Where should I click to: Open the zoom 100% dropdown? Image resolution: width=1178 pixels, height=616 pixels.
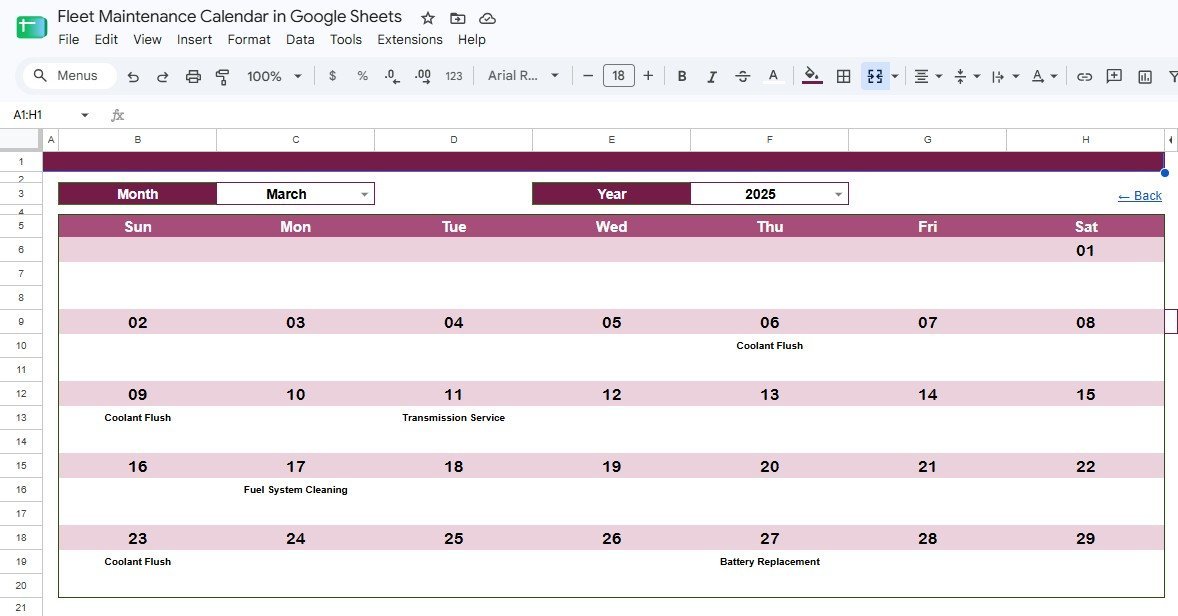(274, 76)
